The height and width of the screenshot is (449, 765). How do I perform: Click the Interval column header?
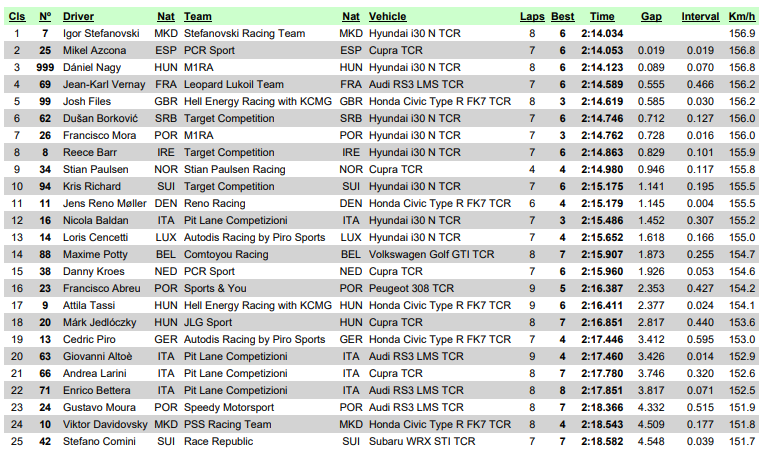700,17
